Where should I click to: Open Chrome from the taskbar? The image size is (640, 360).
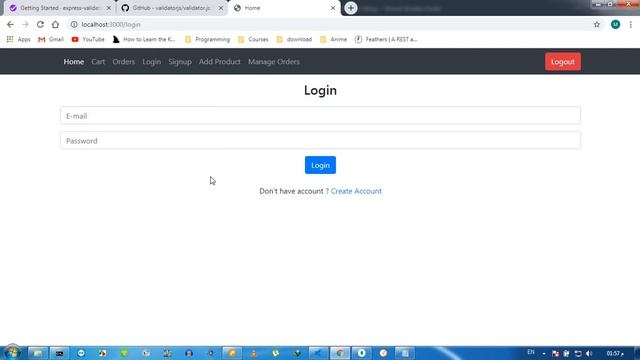[340, 353]
